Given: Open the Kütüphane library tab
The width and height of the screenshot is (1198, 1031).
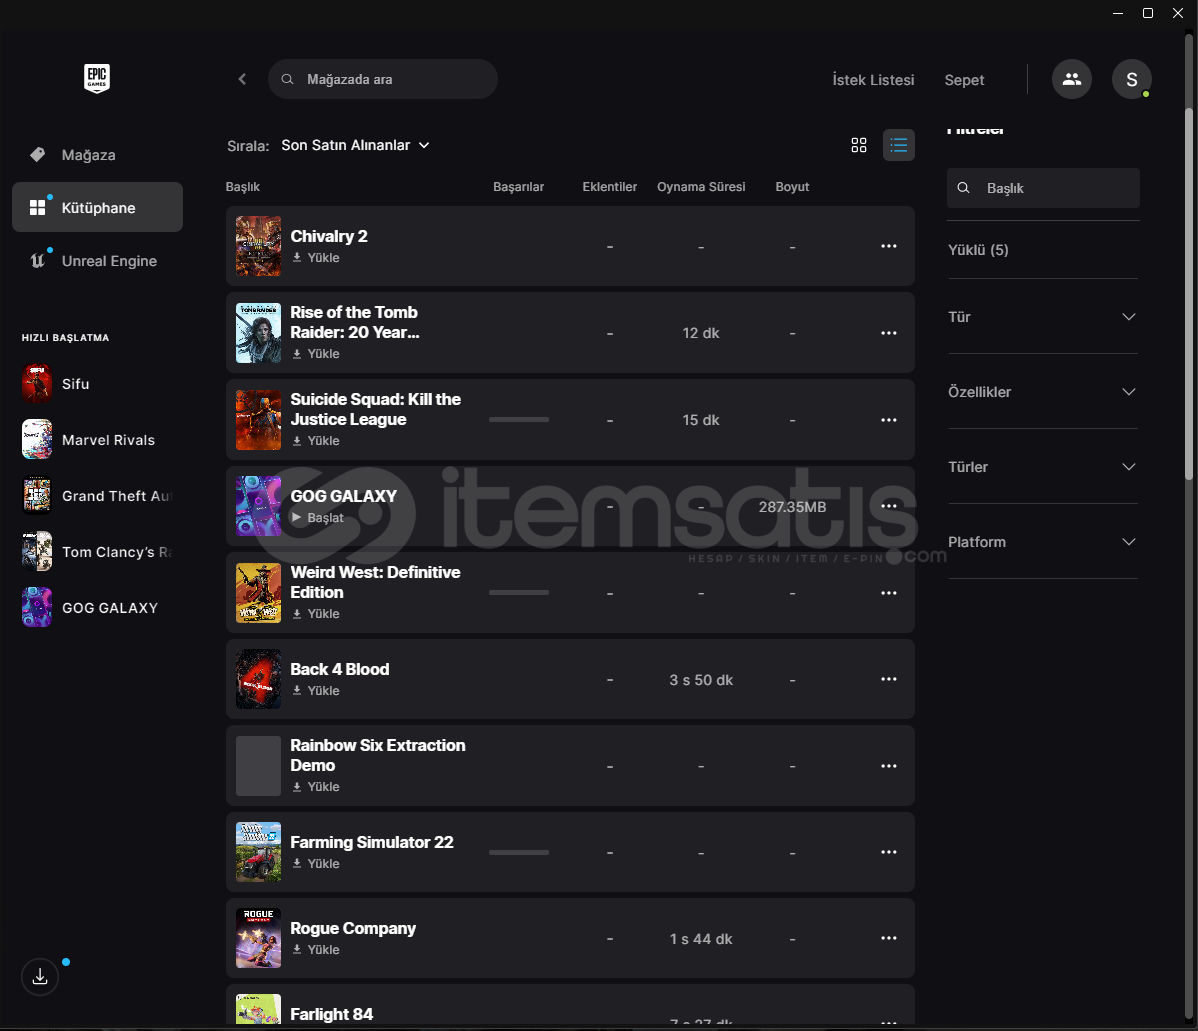Looking at the screenshot, I should pyautogui.click(x=97, y=207).
